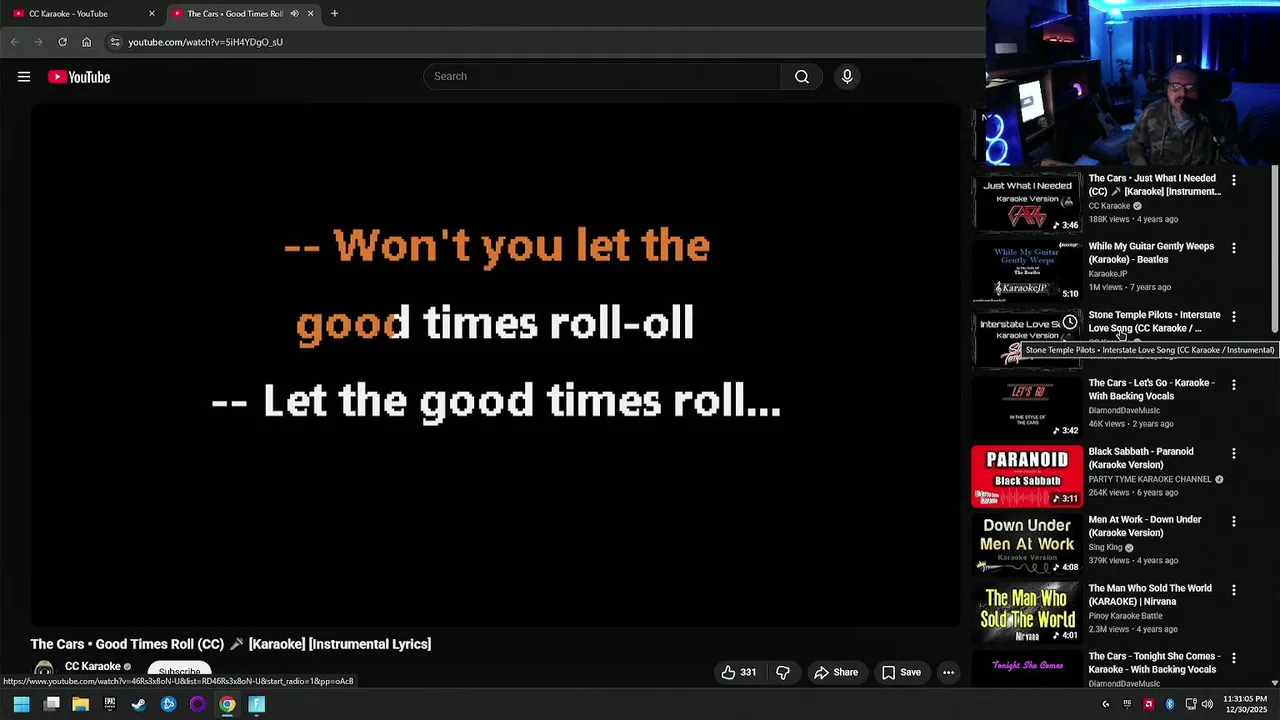Add Interstate Love Song to Watch Later
This screenshot has height=720, width=1280.
click(x=1070, y=323)
